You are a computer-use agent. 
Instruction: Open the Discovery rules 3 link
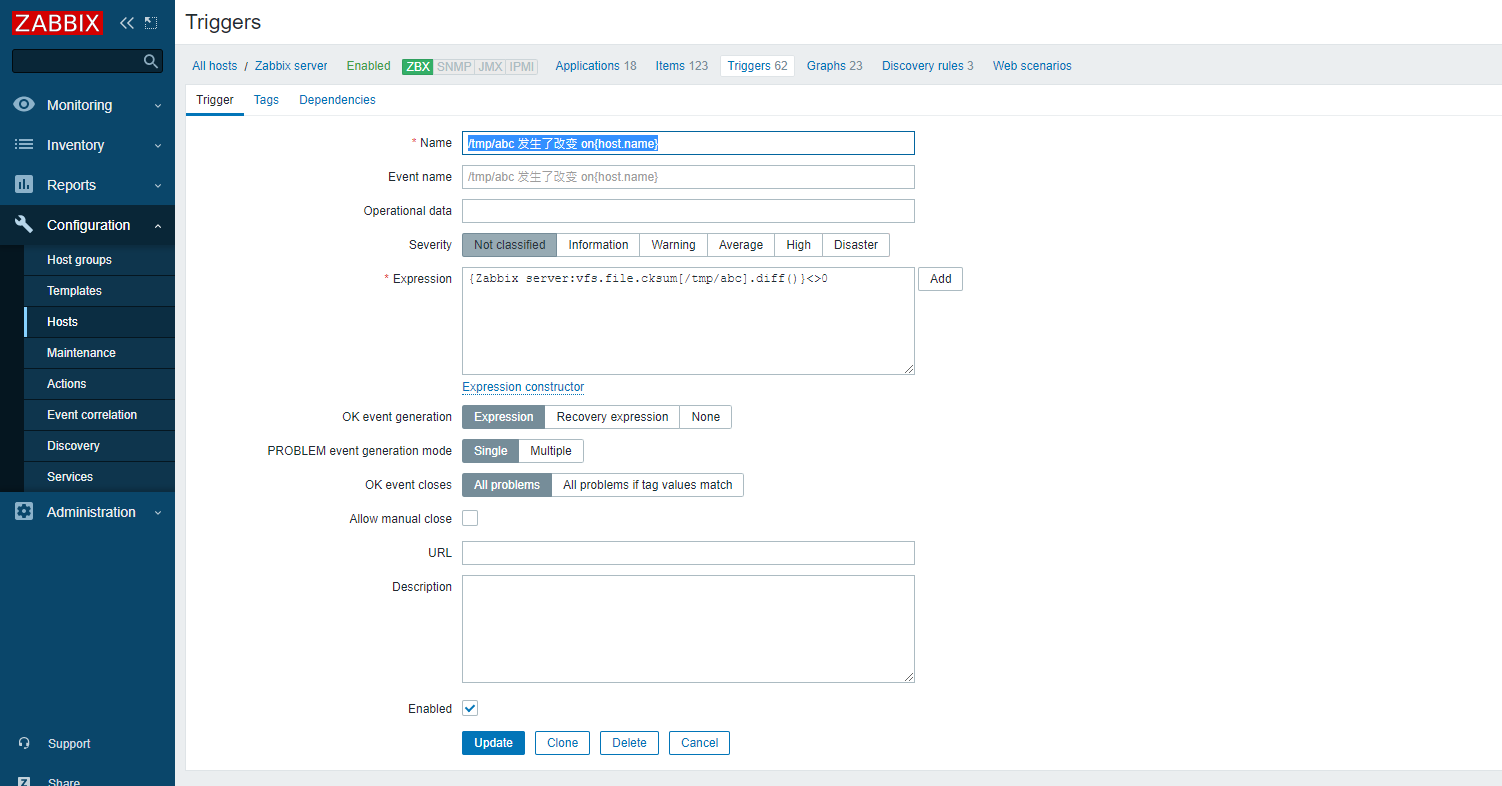pos(928,66)
